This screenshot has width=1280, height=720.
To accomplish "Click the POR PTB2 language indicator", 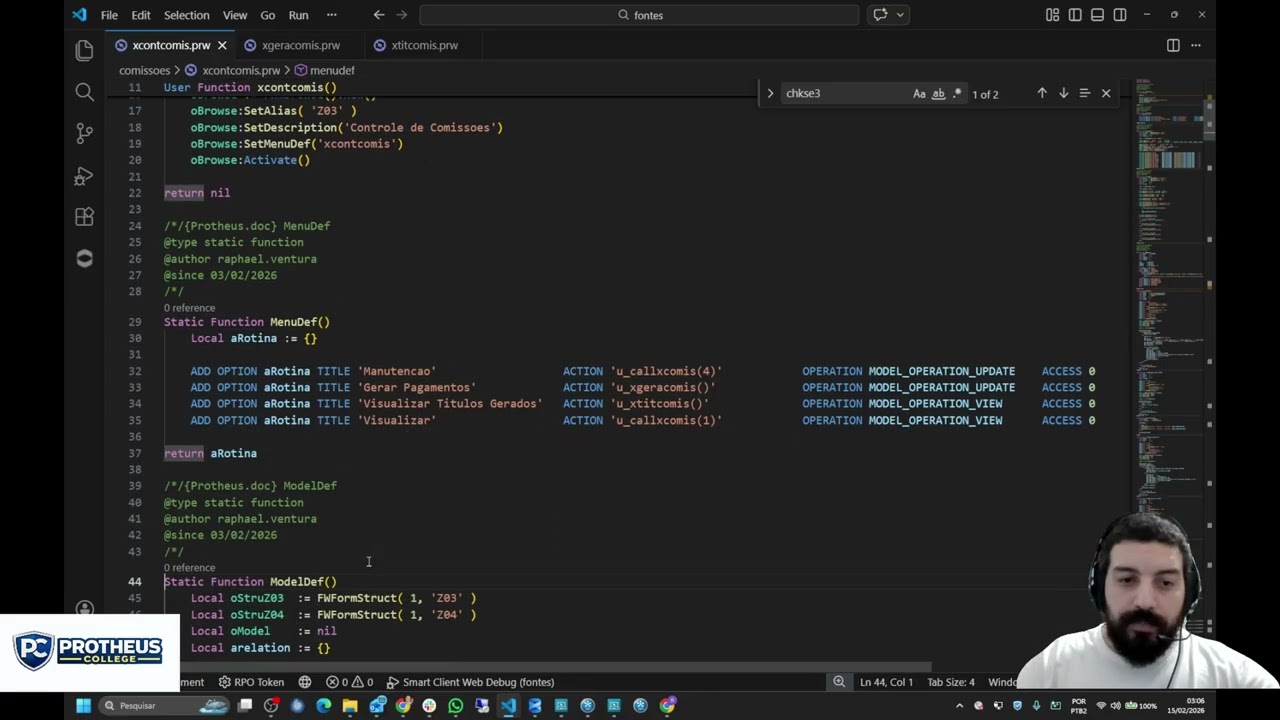I will coord(1078,706).
